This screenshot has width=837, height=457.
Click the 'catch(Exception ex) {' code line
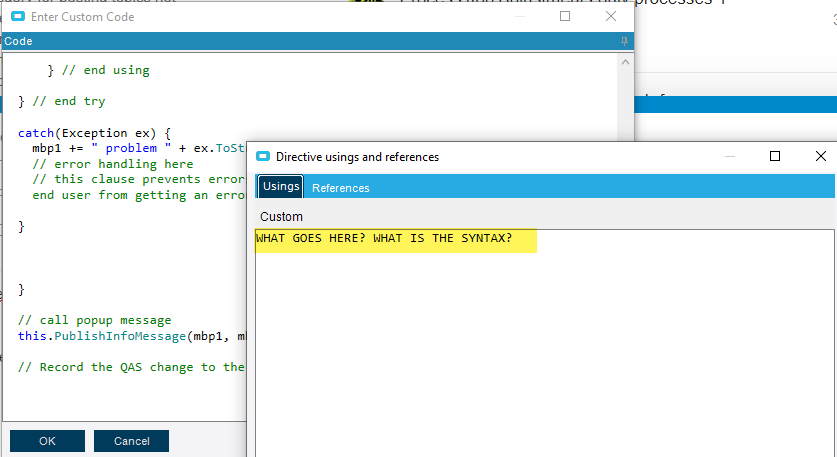(94, 133)
